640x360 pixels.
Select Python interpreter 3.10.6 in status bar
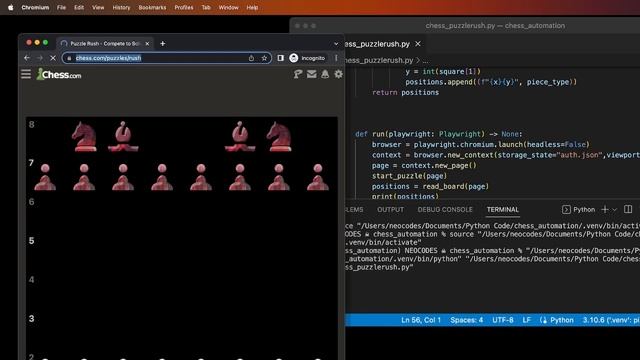click(611, 320)
